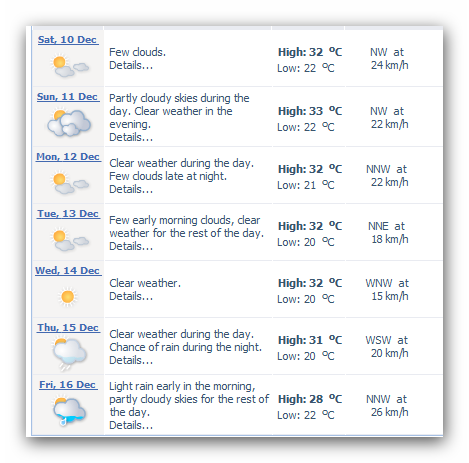469x463 pixels.
Task: Click the Tue, 13 Dec weather icon
Action: 70,240
